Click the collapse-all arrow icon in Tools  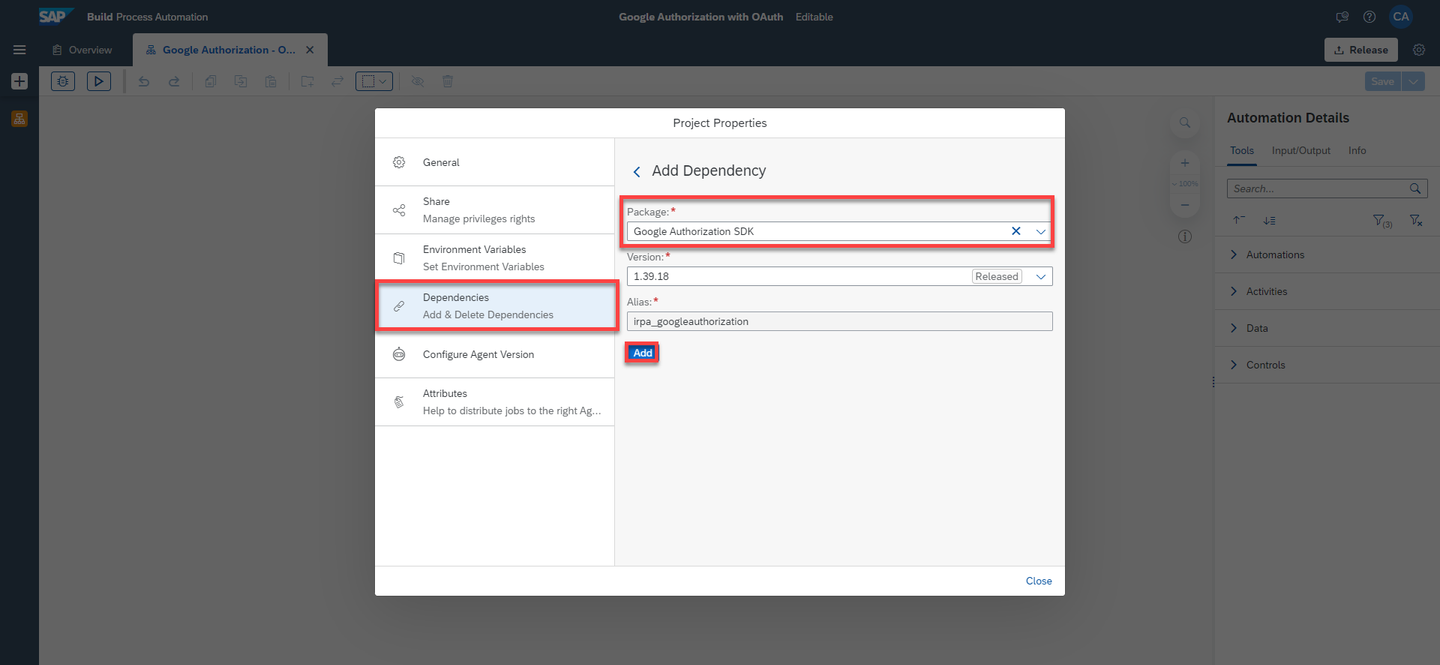click(x=1239, y=220)
